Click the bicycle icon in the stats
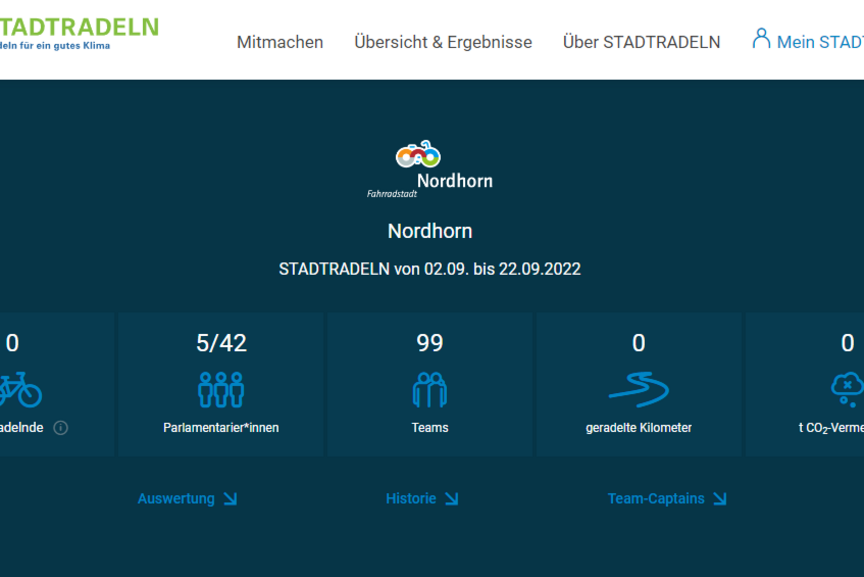Screen dimensions: 864x577 [x=18, y=389]
